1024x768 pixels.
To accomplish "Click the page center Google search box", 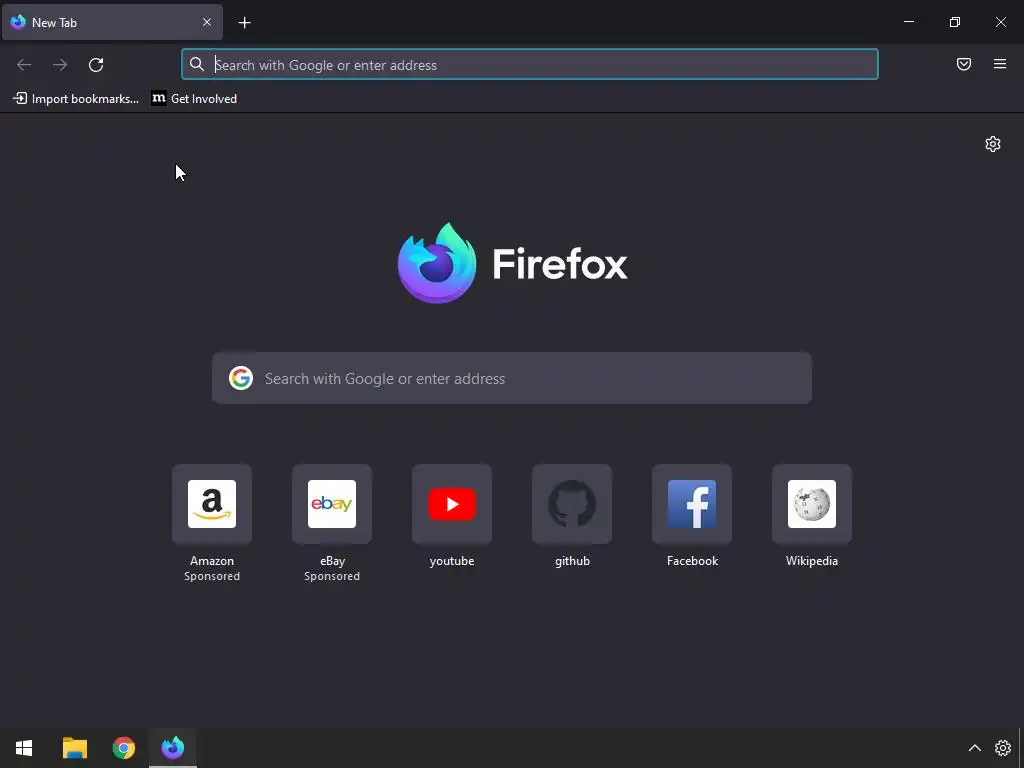I will click(512, 378).
